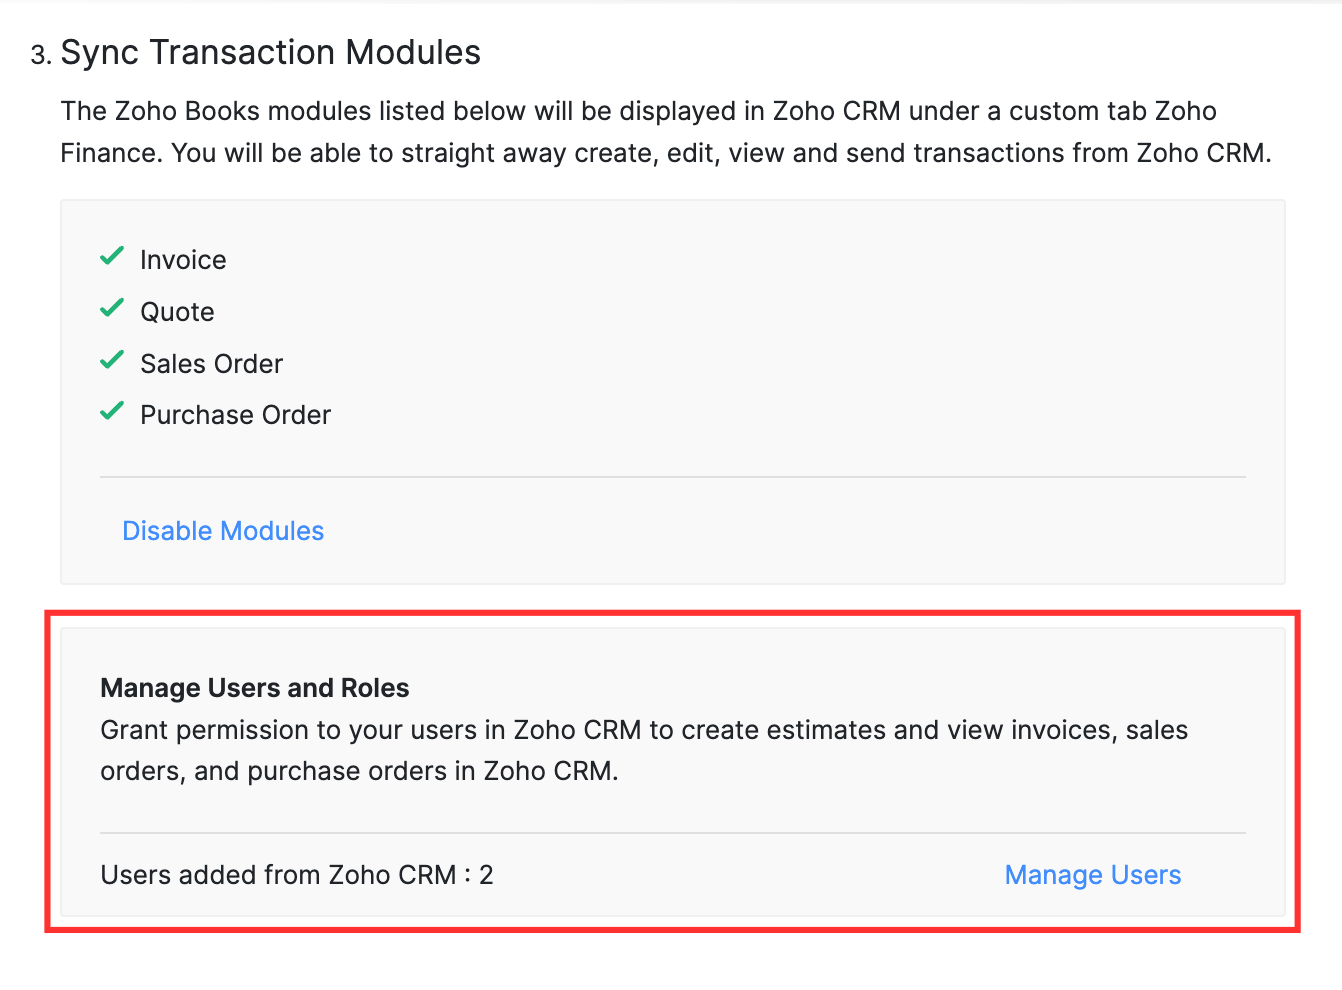This screenshot has height=990, width=1342.
Task: Select the Quote module label
Action: [177, 311]
